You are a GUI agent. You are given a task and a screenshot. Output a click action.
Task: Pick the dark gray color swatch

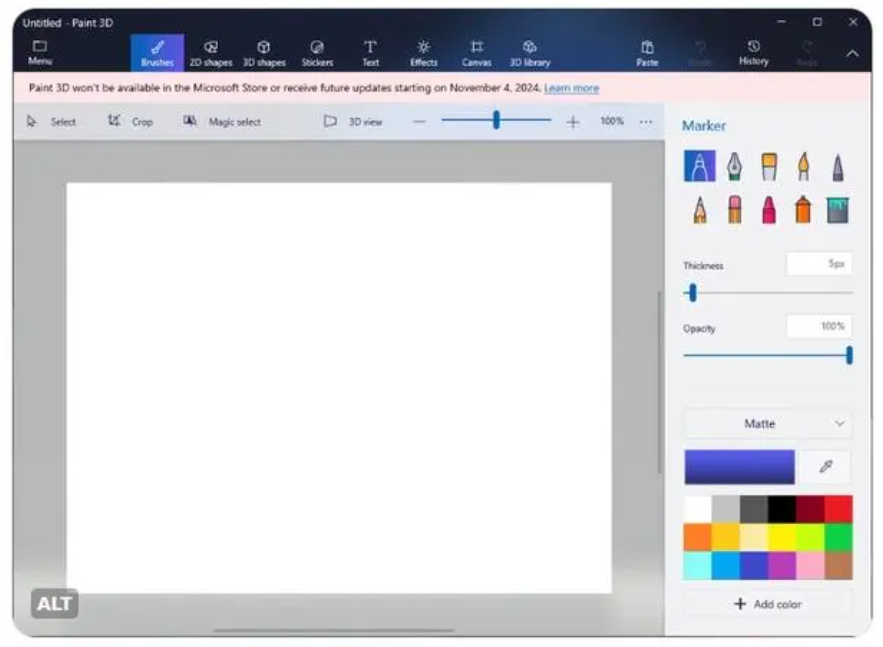click(754, 509)
